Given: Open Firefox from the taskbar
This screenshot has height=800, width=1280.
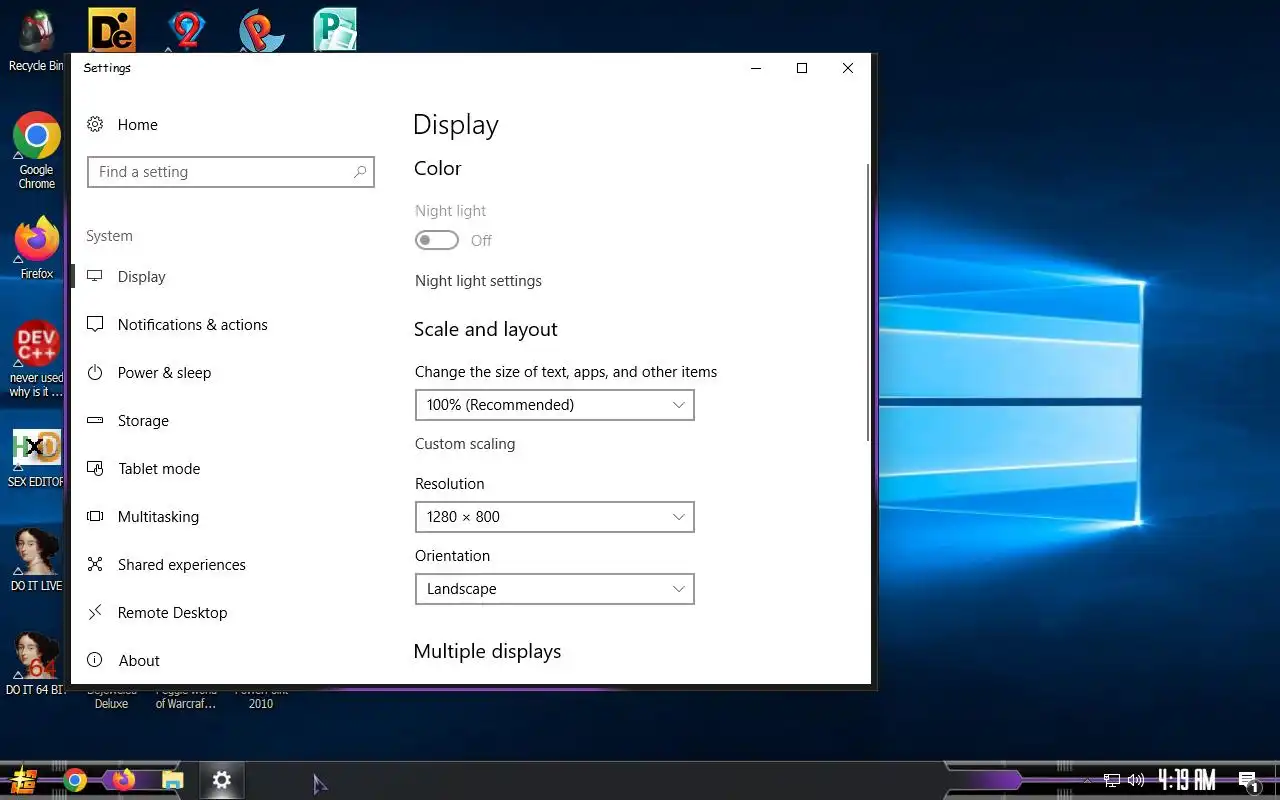Looking at the screenshot, I should coord(123,780).
